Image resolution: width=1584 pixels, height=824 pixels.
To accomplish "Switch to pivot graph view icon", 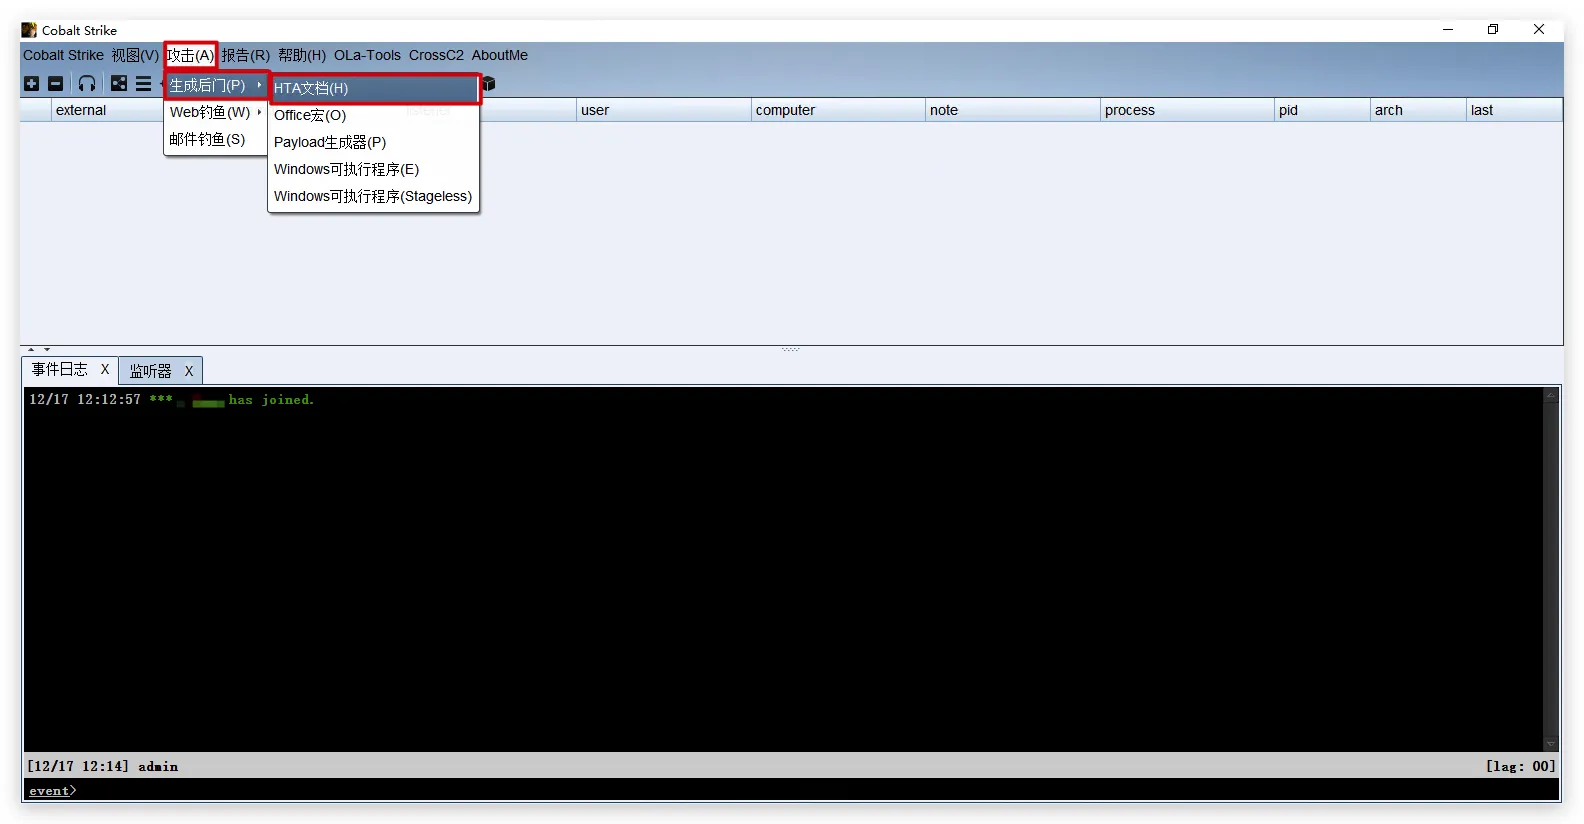I will pyautogui.click(x=119, y=84).
